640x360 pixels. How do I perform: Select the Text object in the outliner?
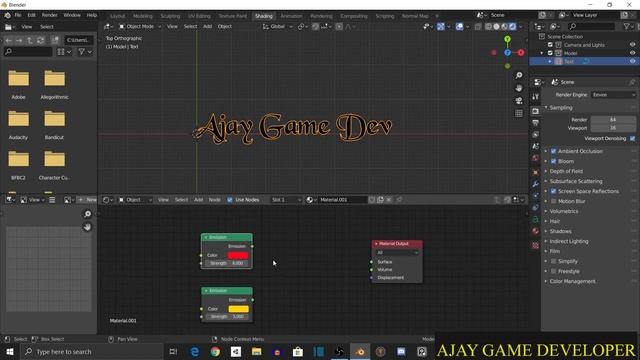pyautogui.click(x=569, y=61)
